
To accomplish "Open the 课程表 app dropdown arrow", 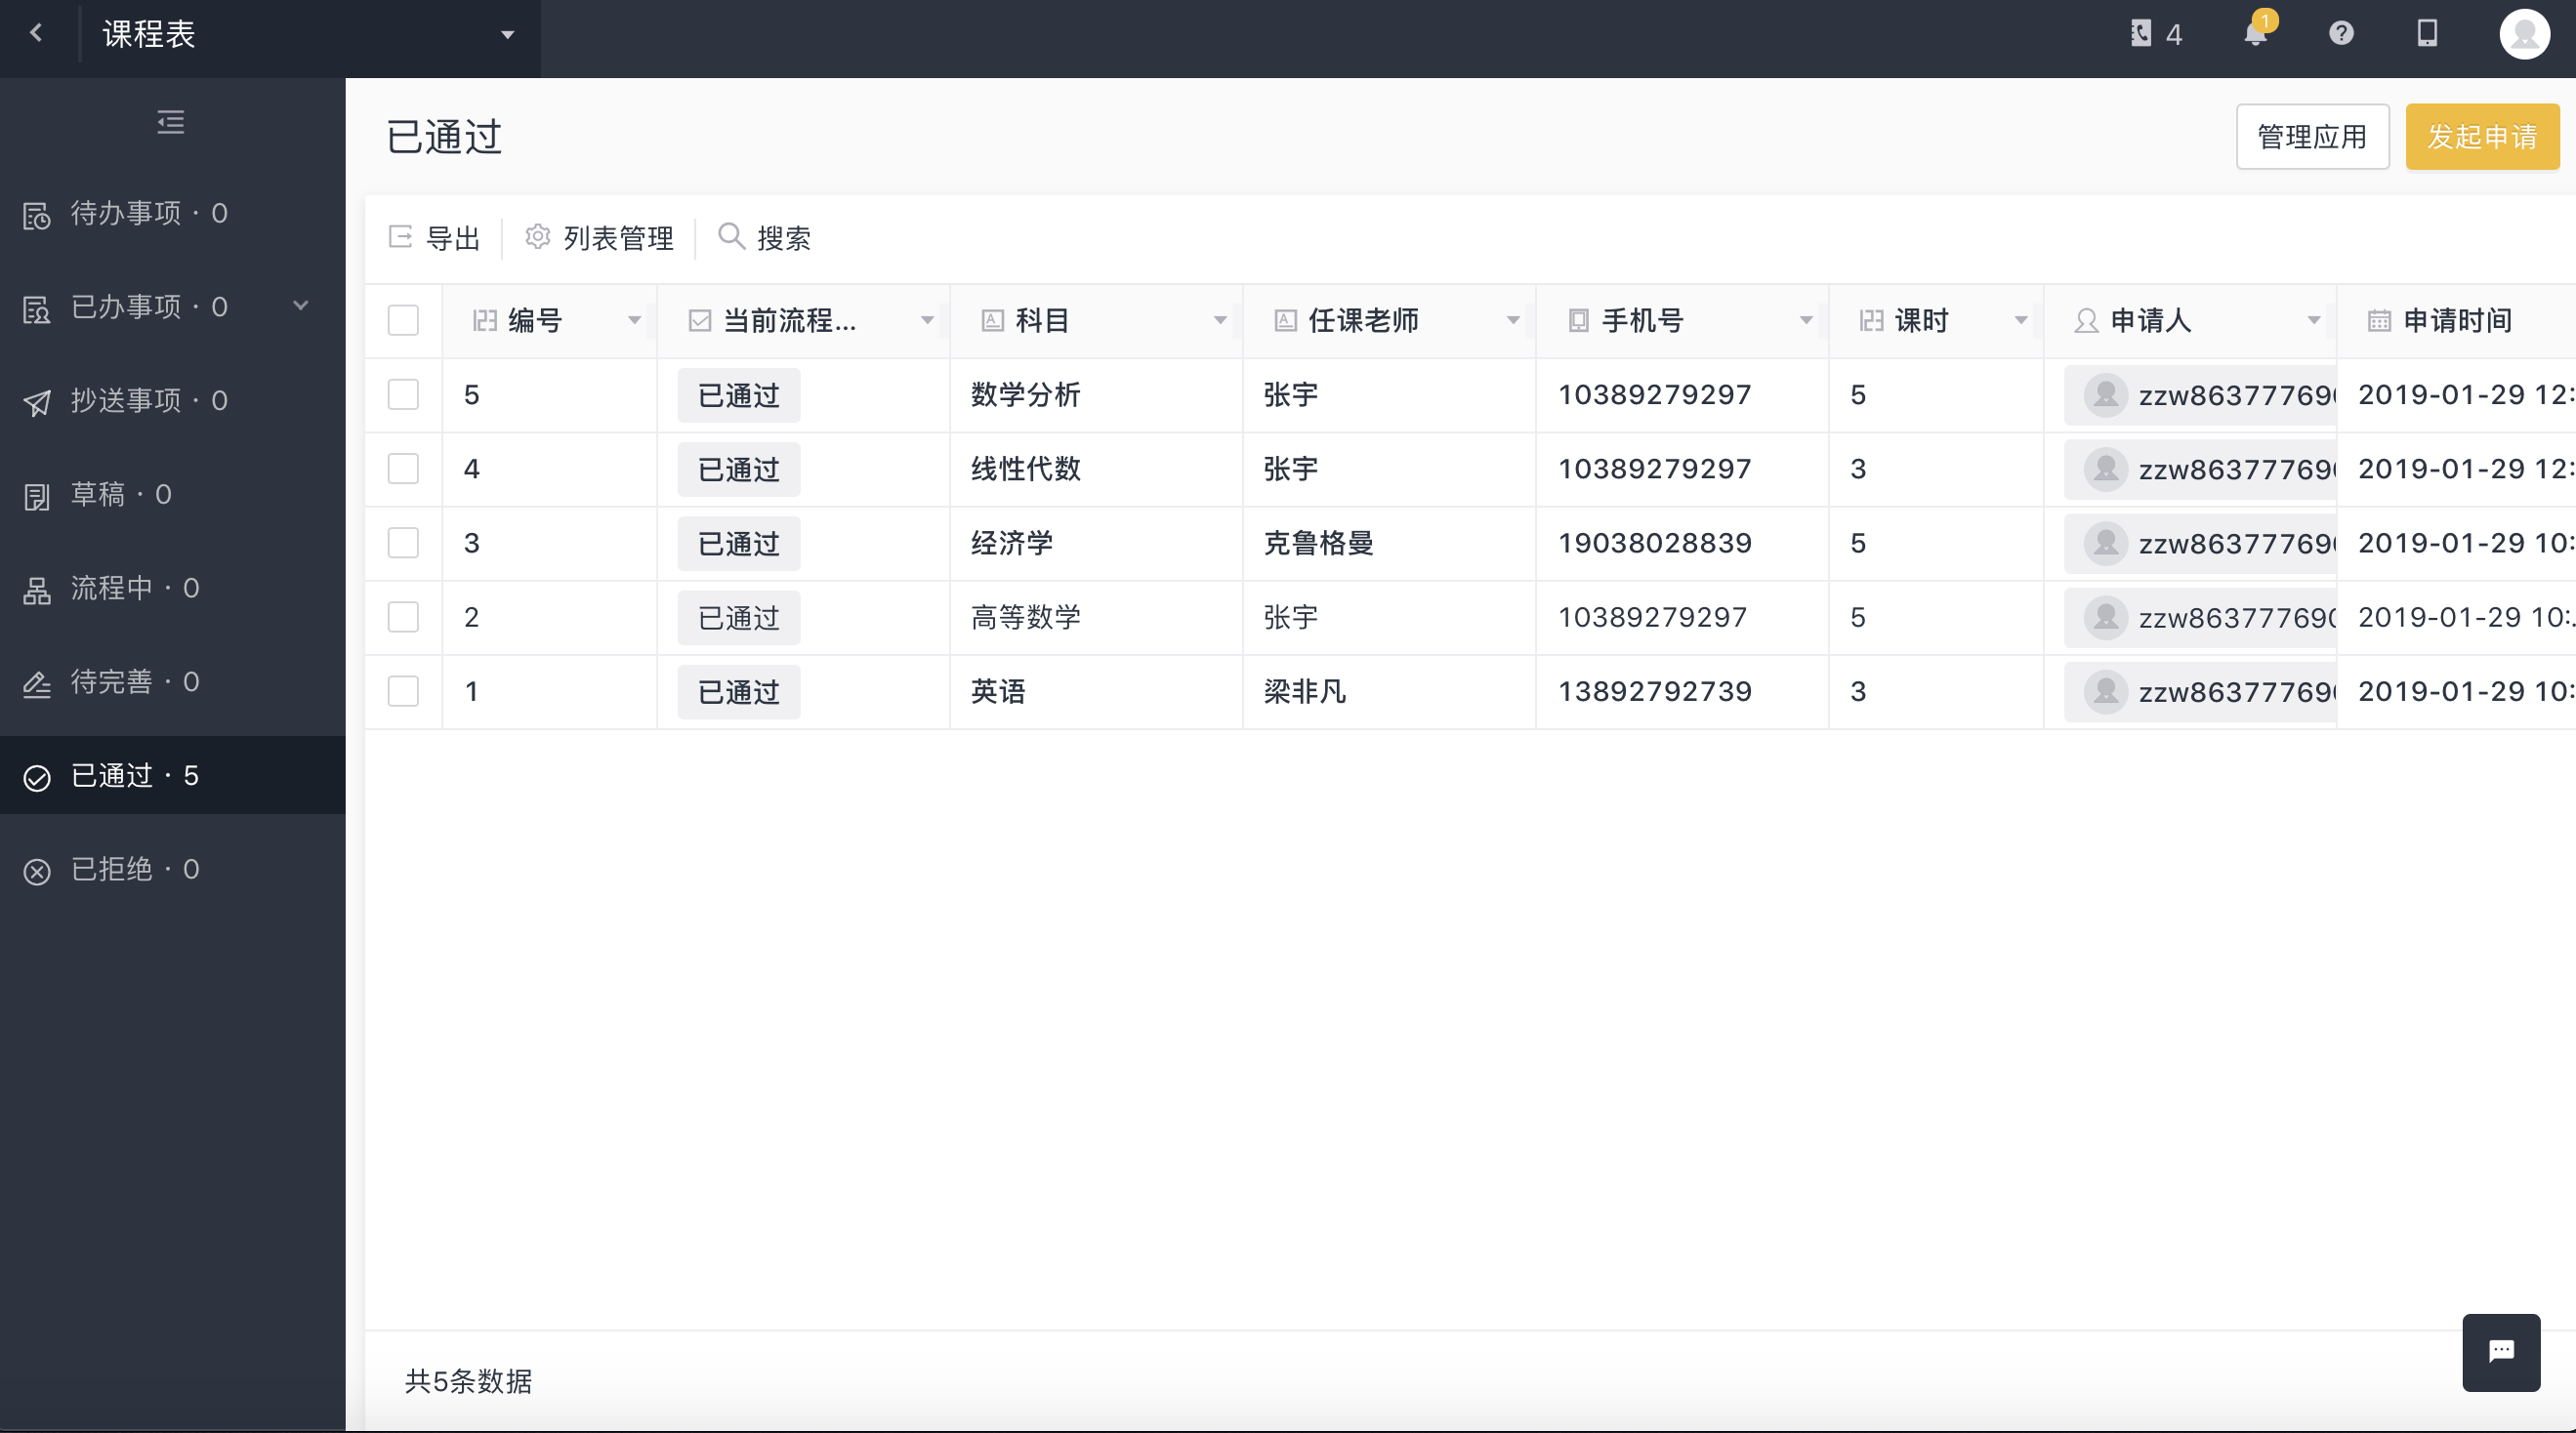I will 507,35.
